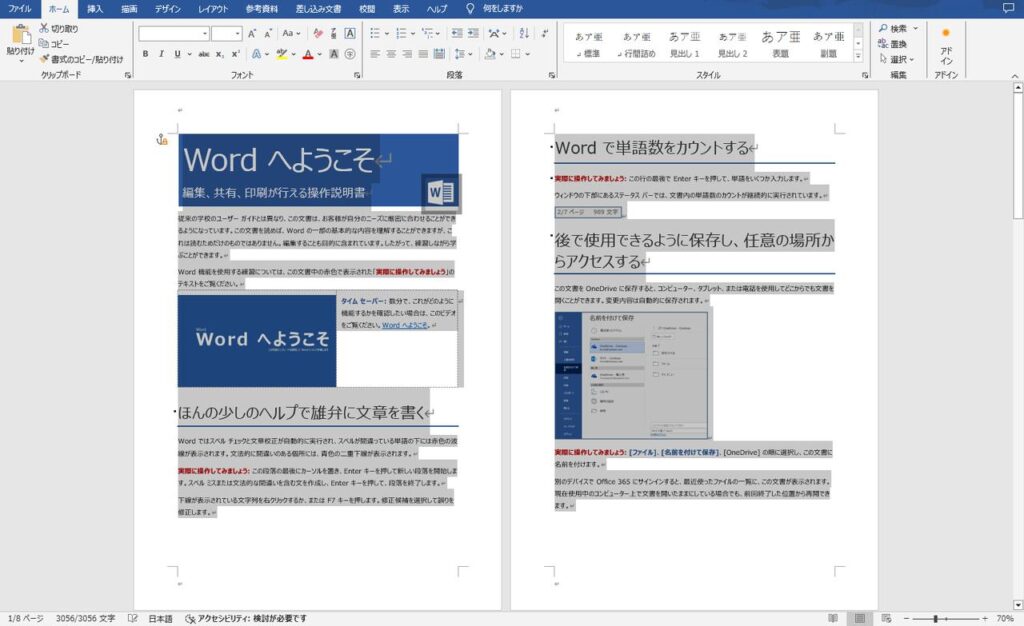
Task: Open the font size dropdown
Action: click(x=227, y=33)
